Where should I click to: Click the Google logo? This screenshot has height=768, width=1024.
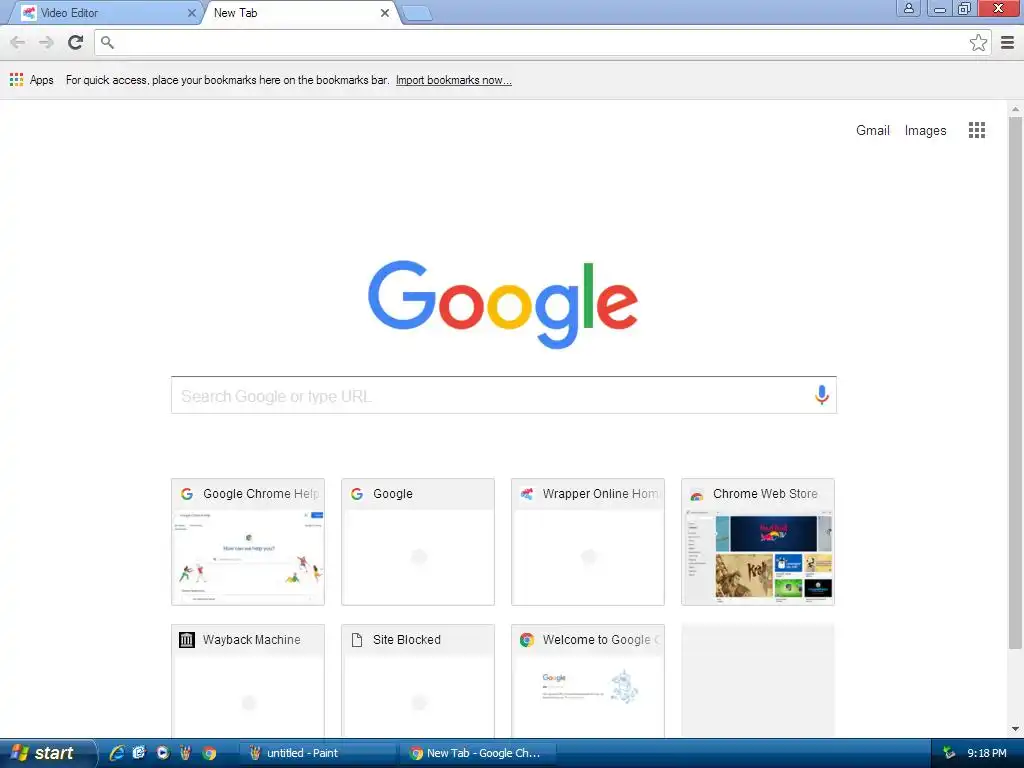click(503, 304)
